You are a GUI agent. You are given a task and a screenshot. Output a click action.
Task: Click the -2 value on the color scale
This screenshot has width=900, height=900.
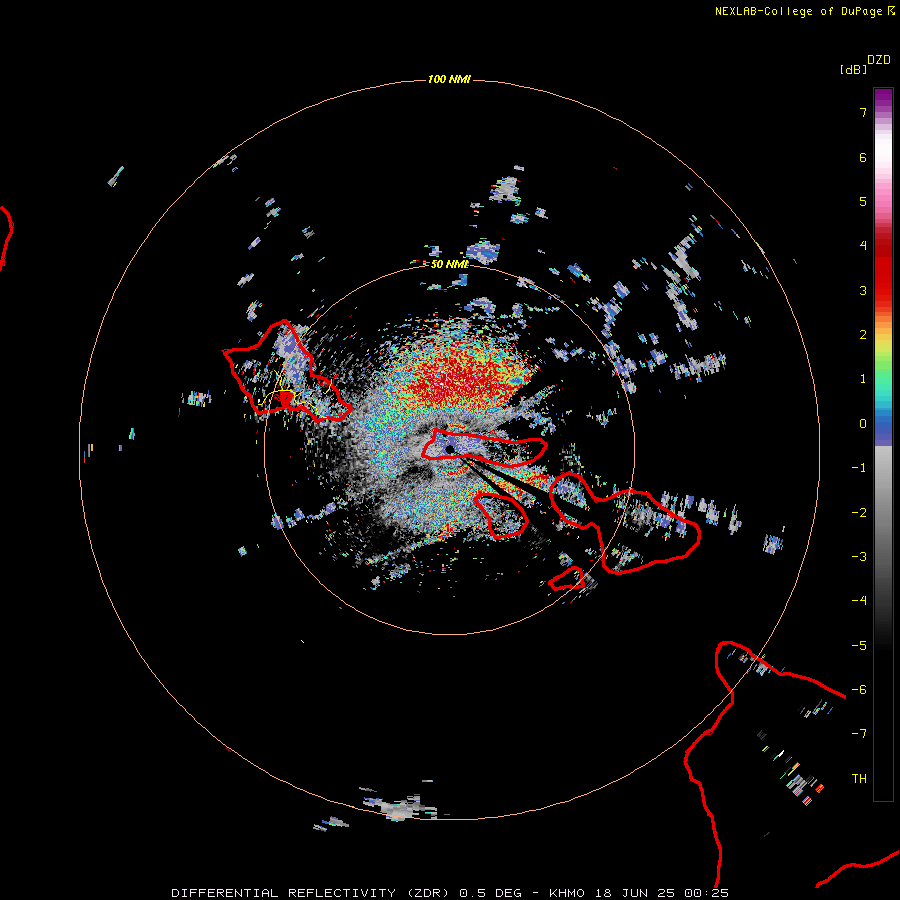coord(859,513)
